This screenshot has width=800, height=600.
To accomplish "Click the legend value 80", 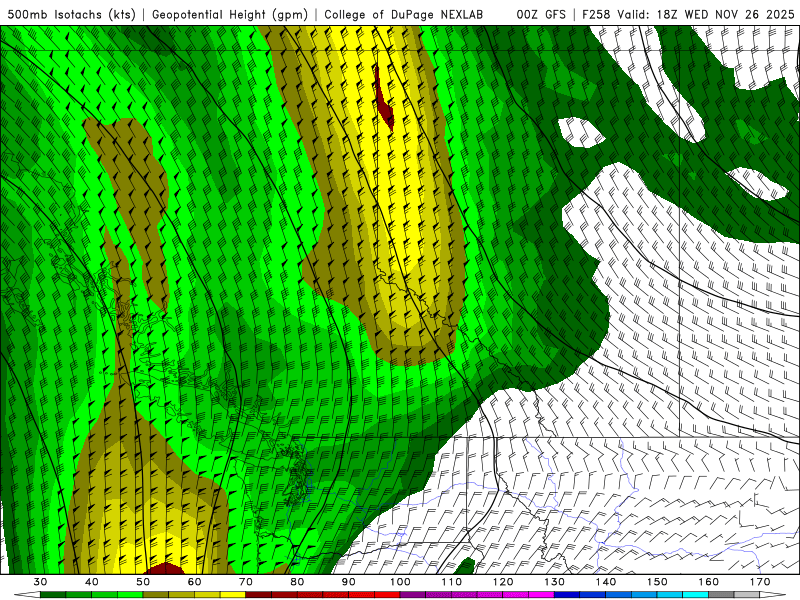I will click(297, 582).
